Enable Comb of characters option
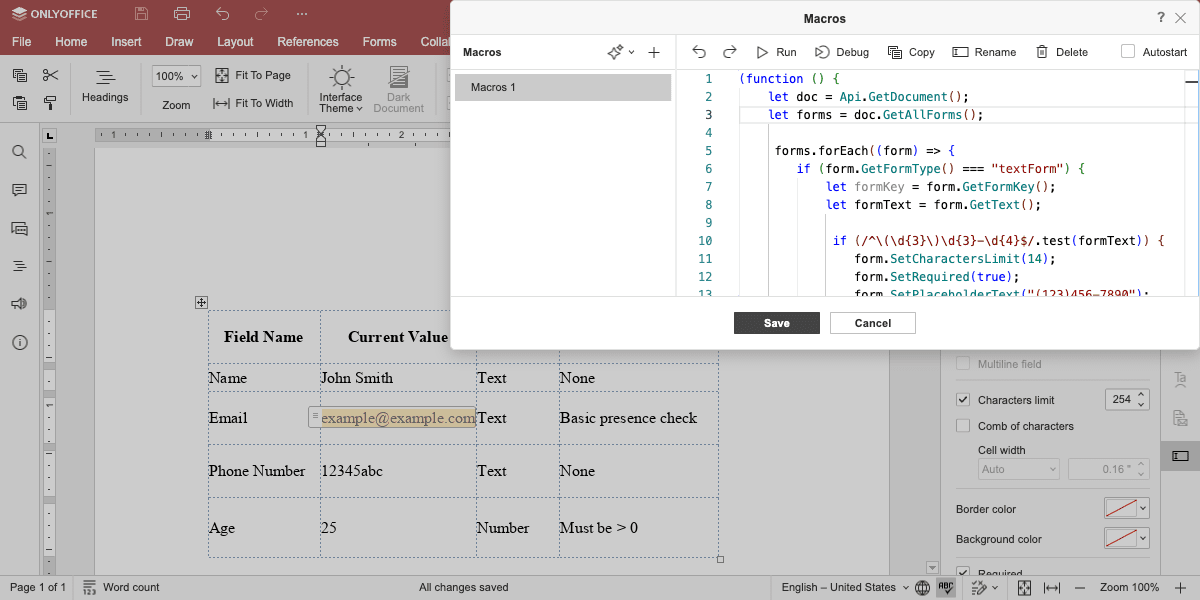The width and height of the screenshot is (1200, 600). click(963, 426)
